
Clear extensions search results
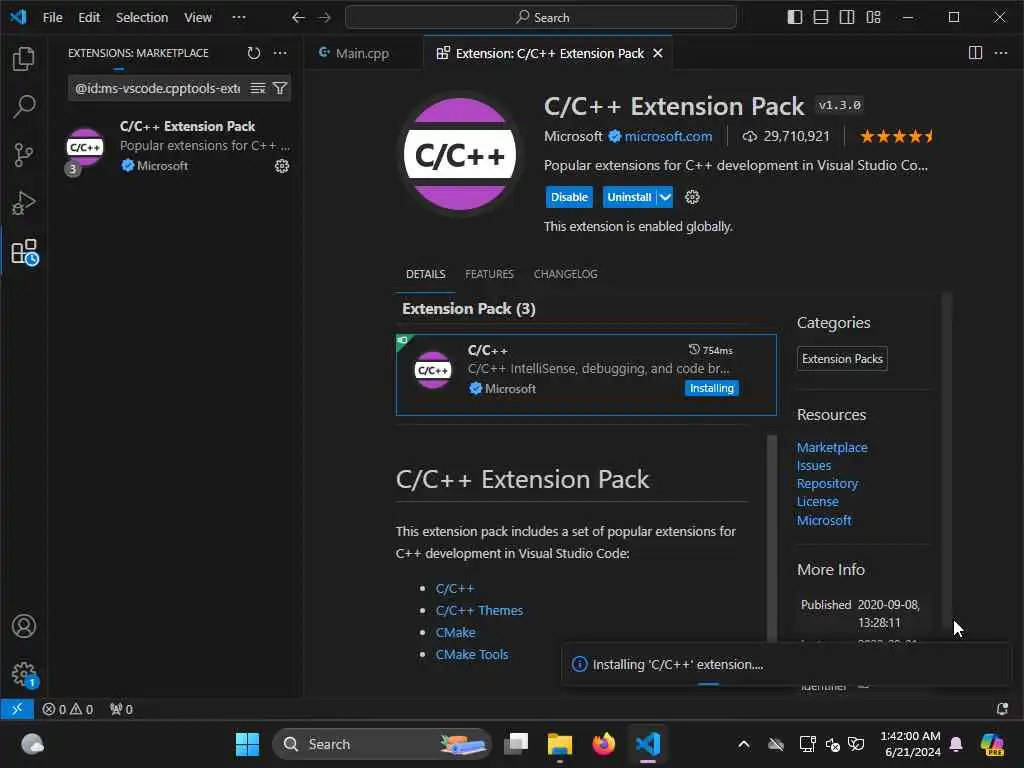pos(258,88)
